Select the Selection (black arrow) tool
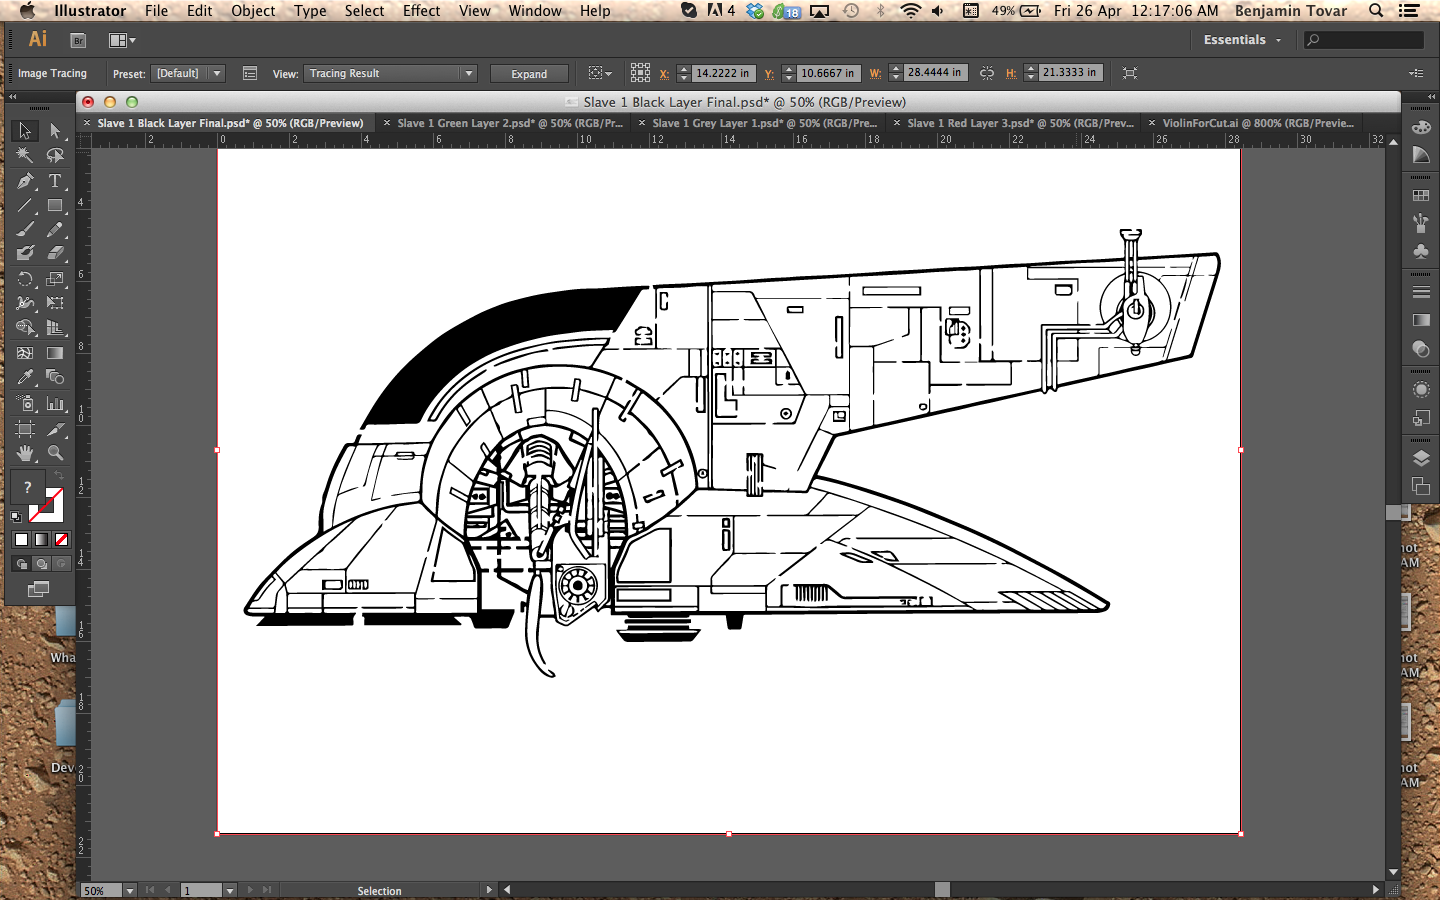Image resolution: width=1440 pixels, height=900 pixels. tap(25, 131)
